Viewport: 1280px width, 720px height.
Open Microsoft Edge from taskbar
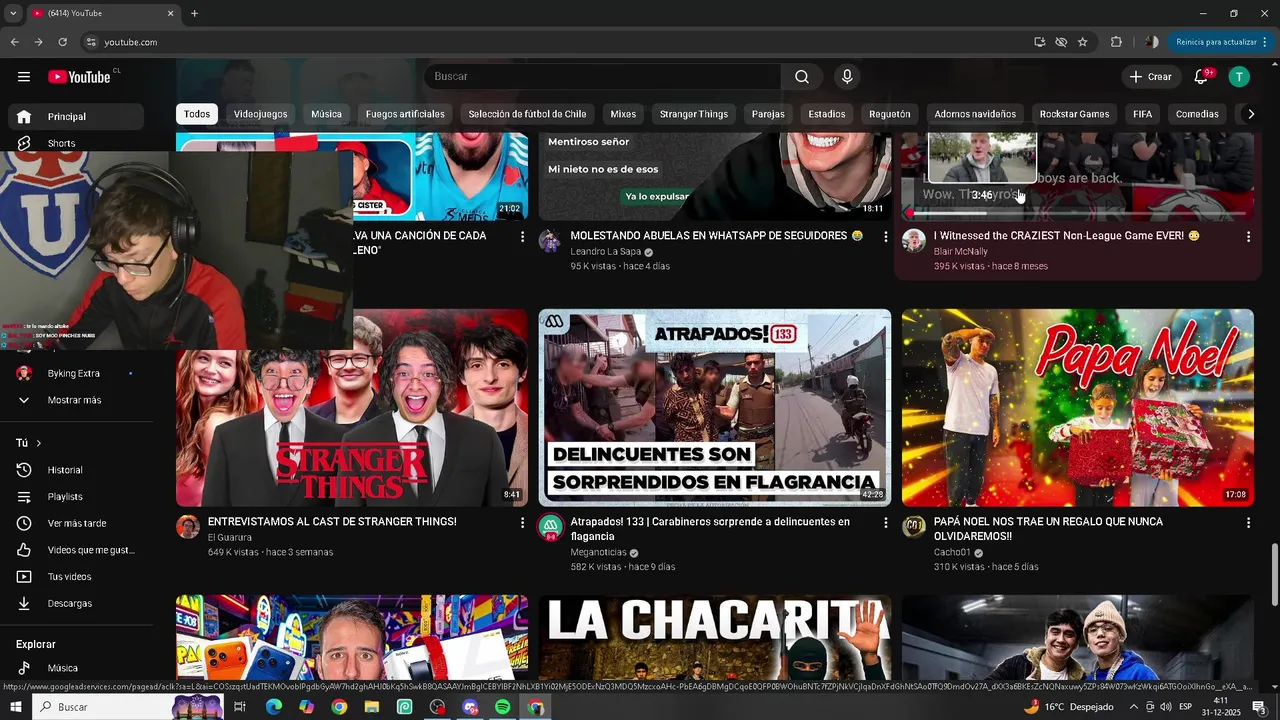273,707
